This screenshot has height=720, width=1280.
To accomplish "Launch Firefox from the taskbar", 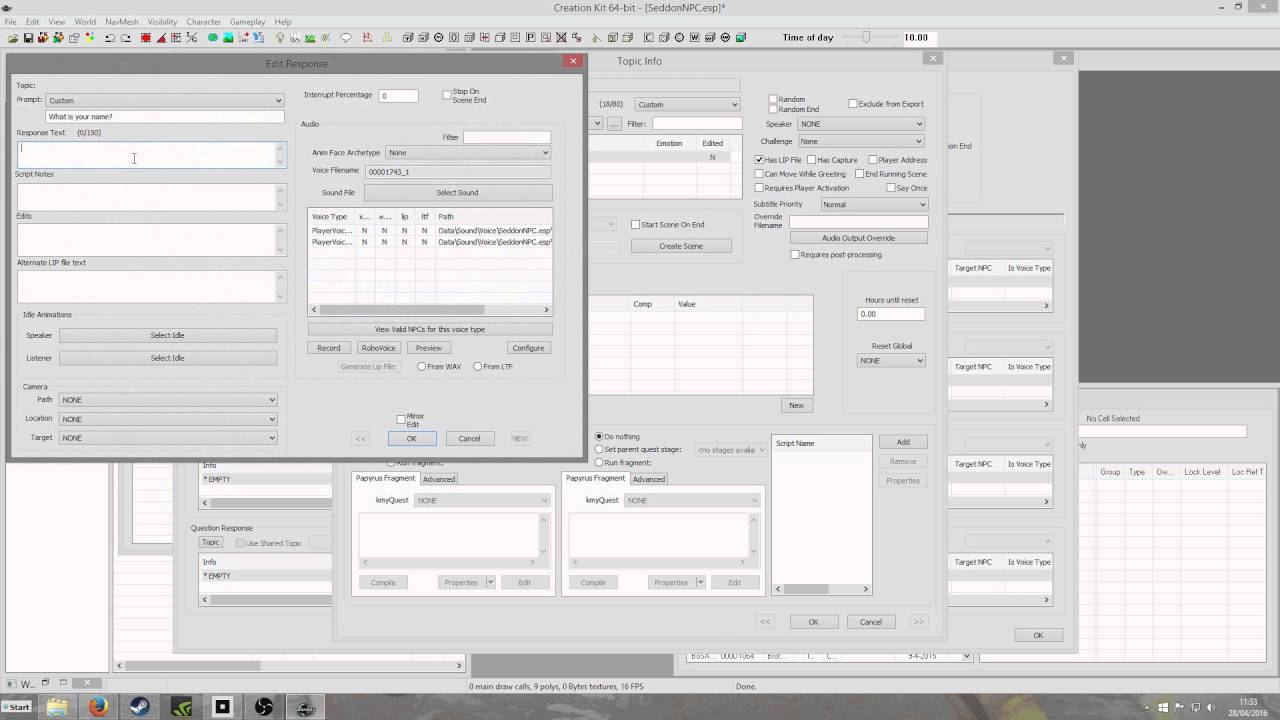I will (98, 707).
